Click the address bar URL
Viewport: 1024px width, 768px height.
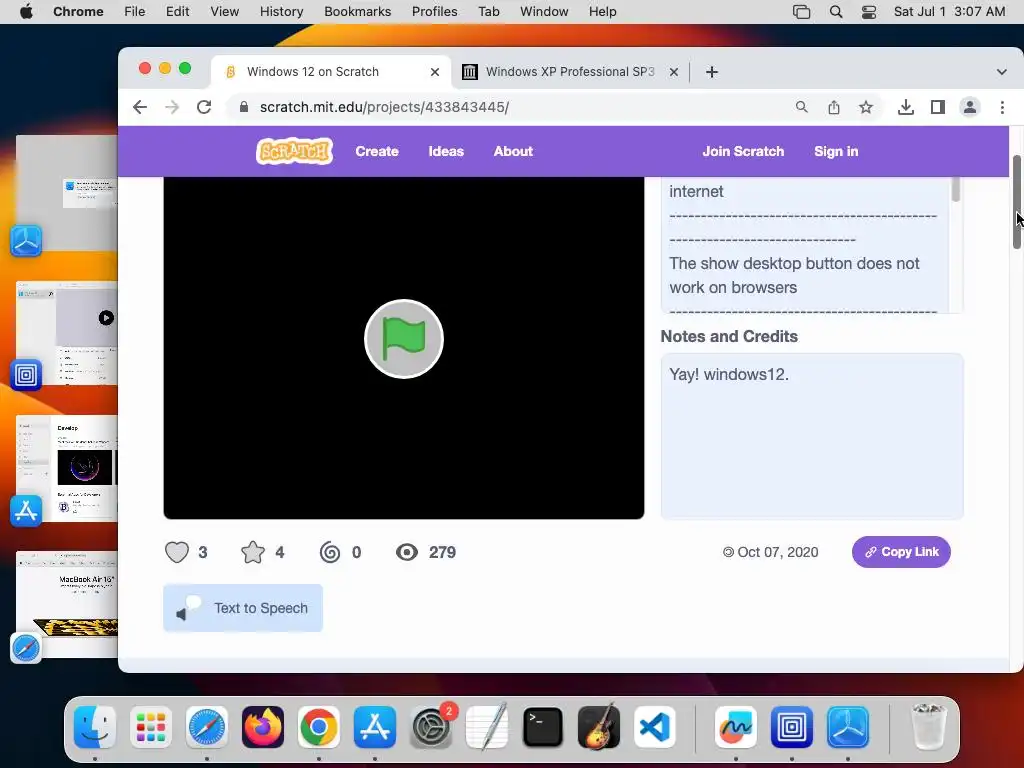click(x=384, y=107)
